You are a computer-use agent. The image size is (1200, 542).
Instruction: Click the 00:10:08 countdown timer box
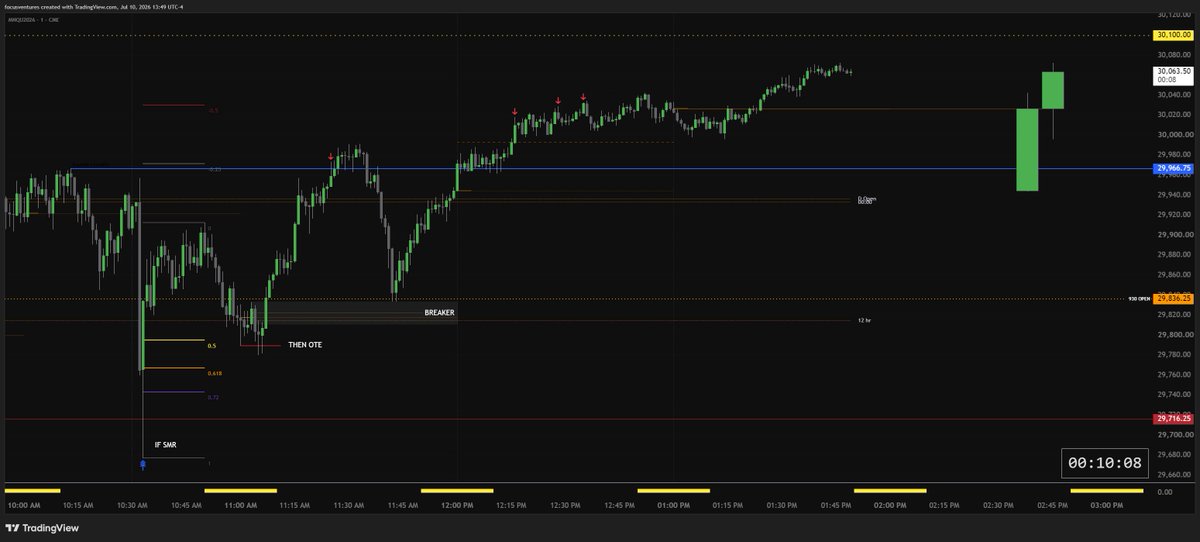pos(1104,463)
